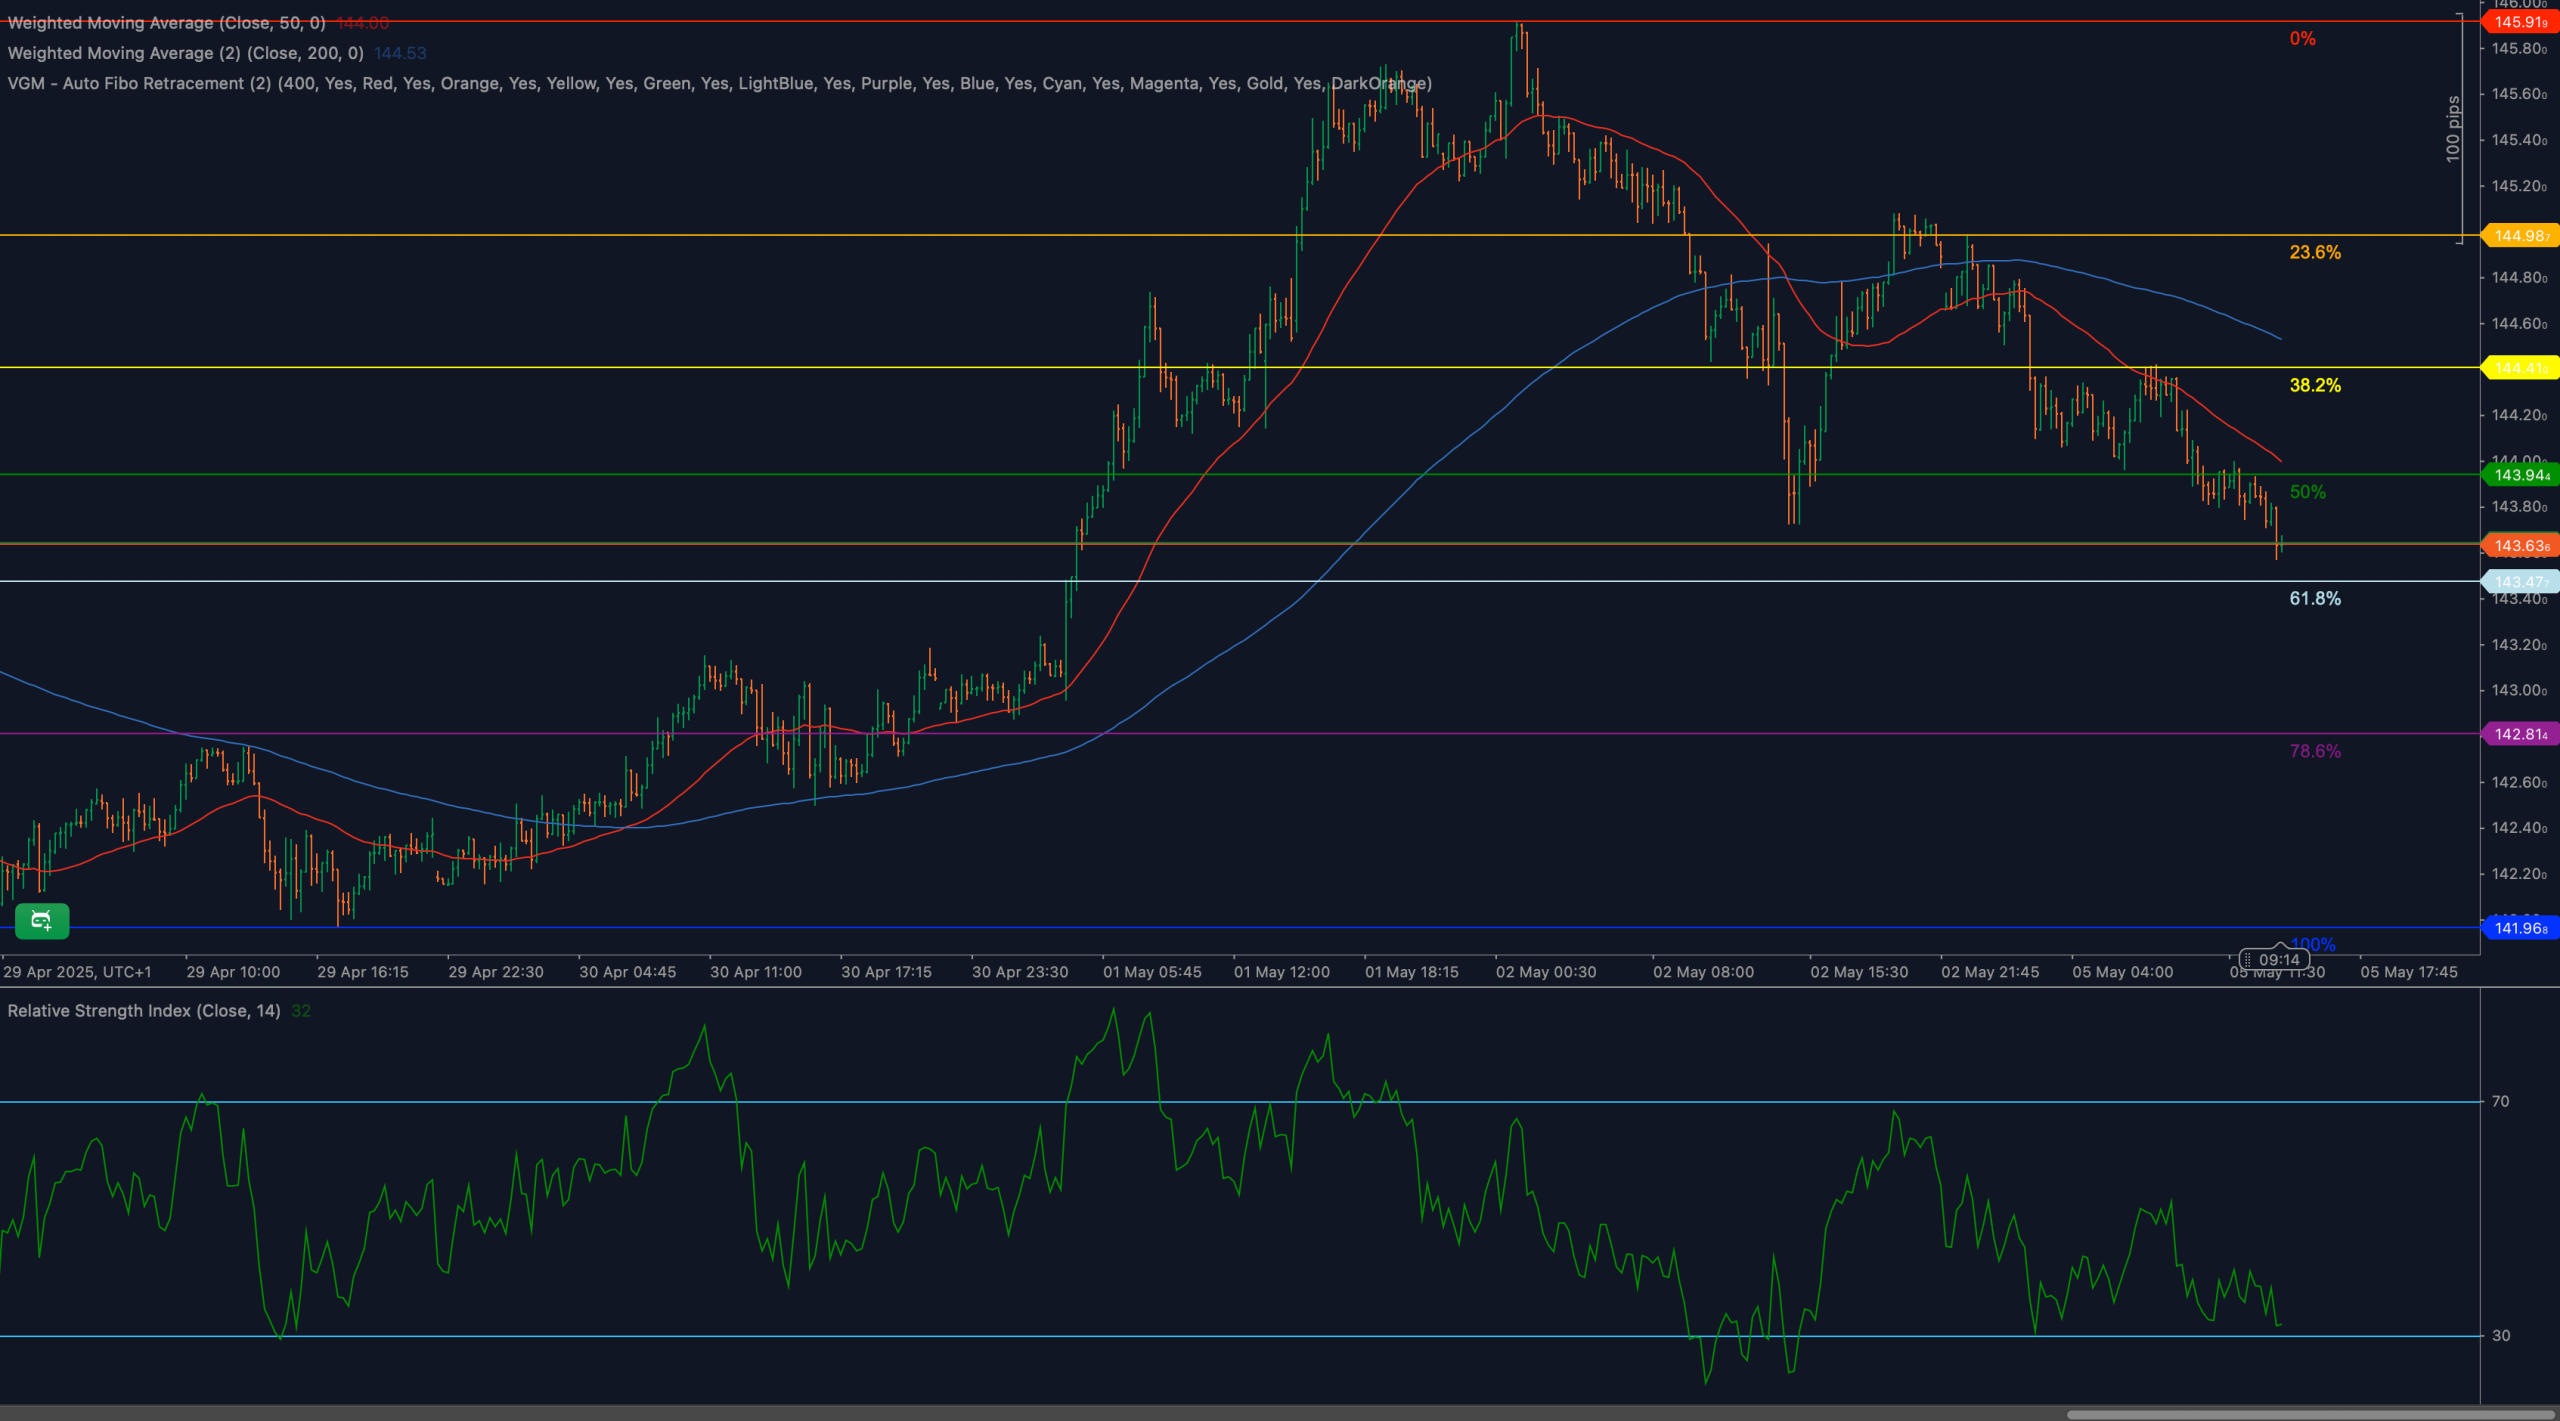
Task: Click the 38.2% Fibonacci level label
Action: coord(2315,385)
